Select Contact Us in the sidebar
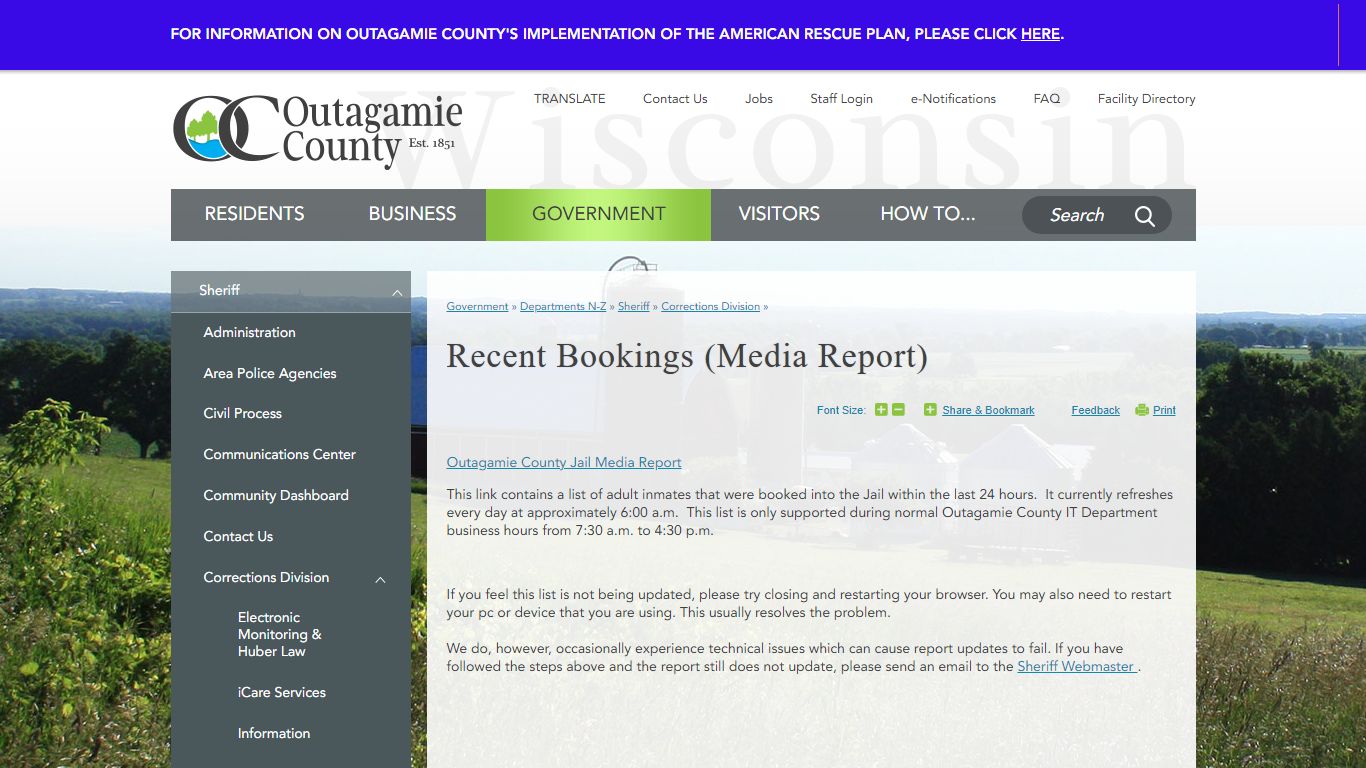The width and height of the screenshot is (1366, 768). pyautogui.click(x=238, y=536)
